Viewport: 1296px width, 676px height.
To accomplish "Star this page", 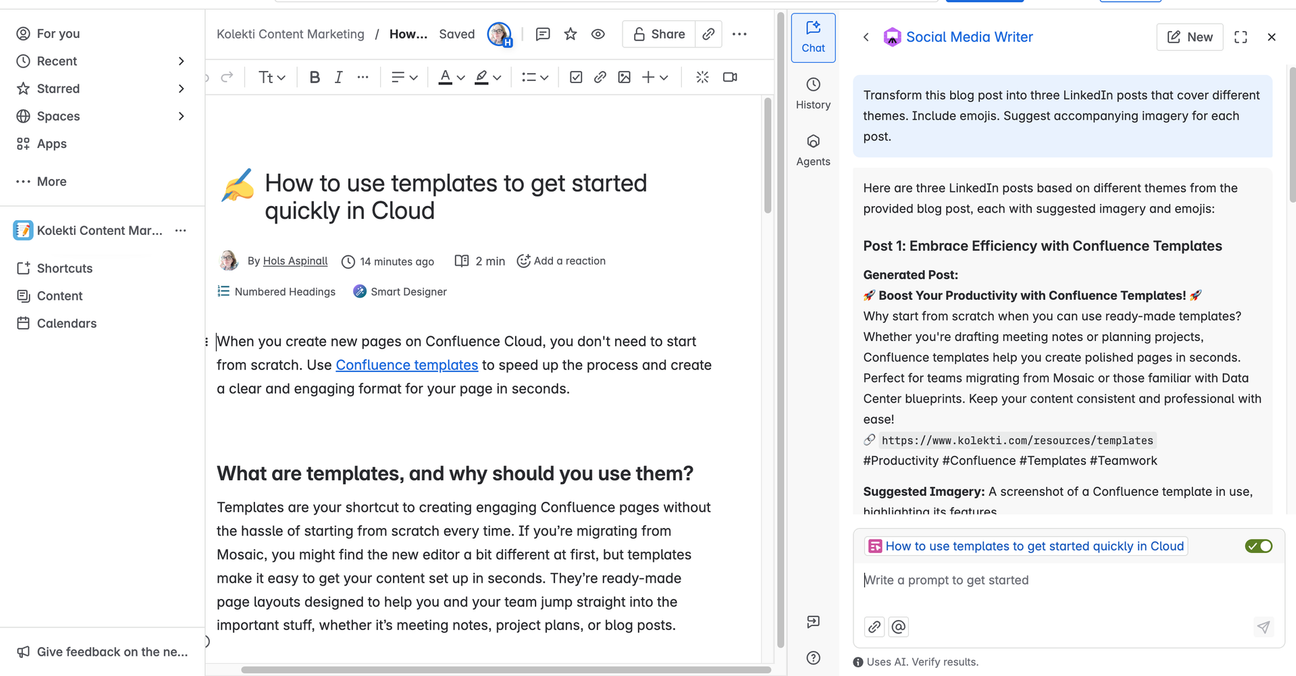I will [570, 34].
